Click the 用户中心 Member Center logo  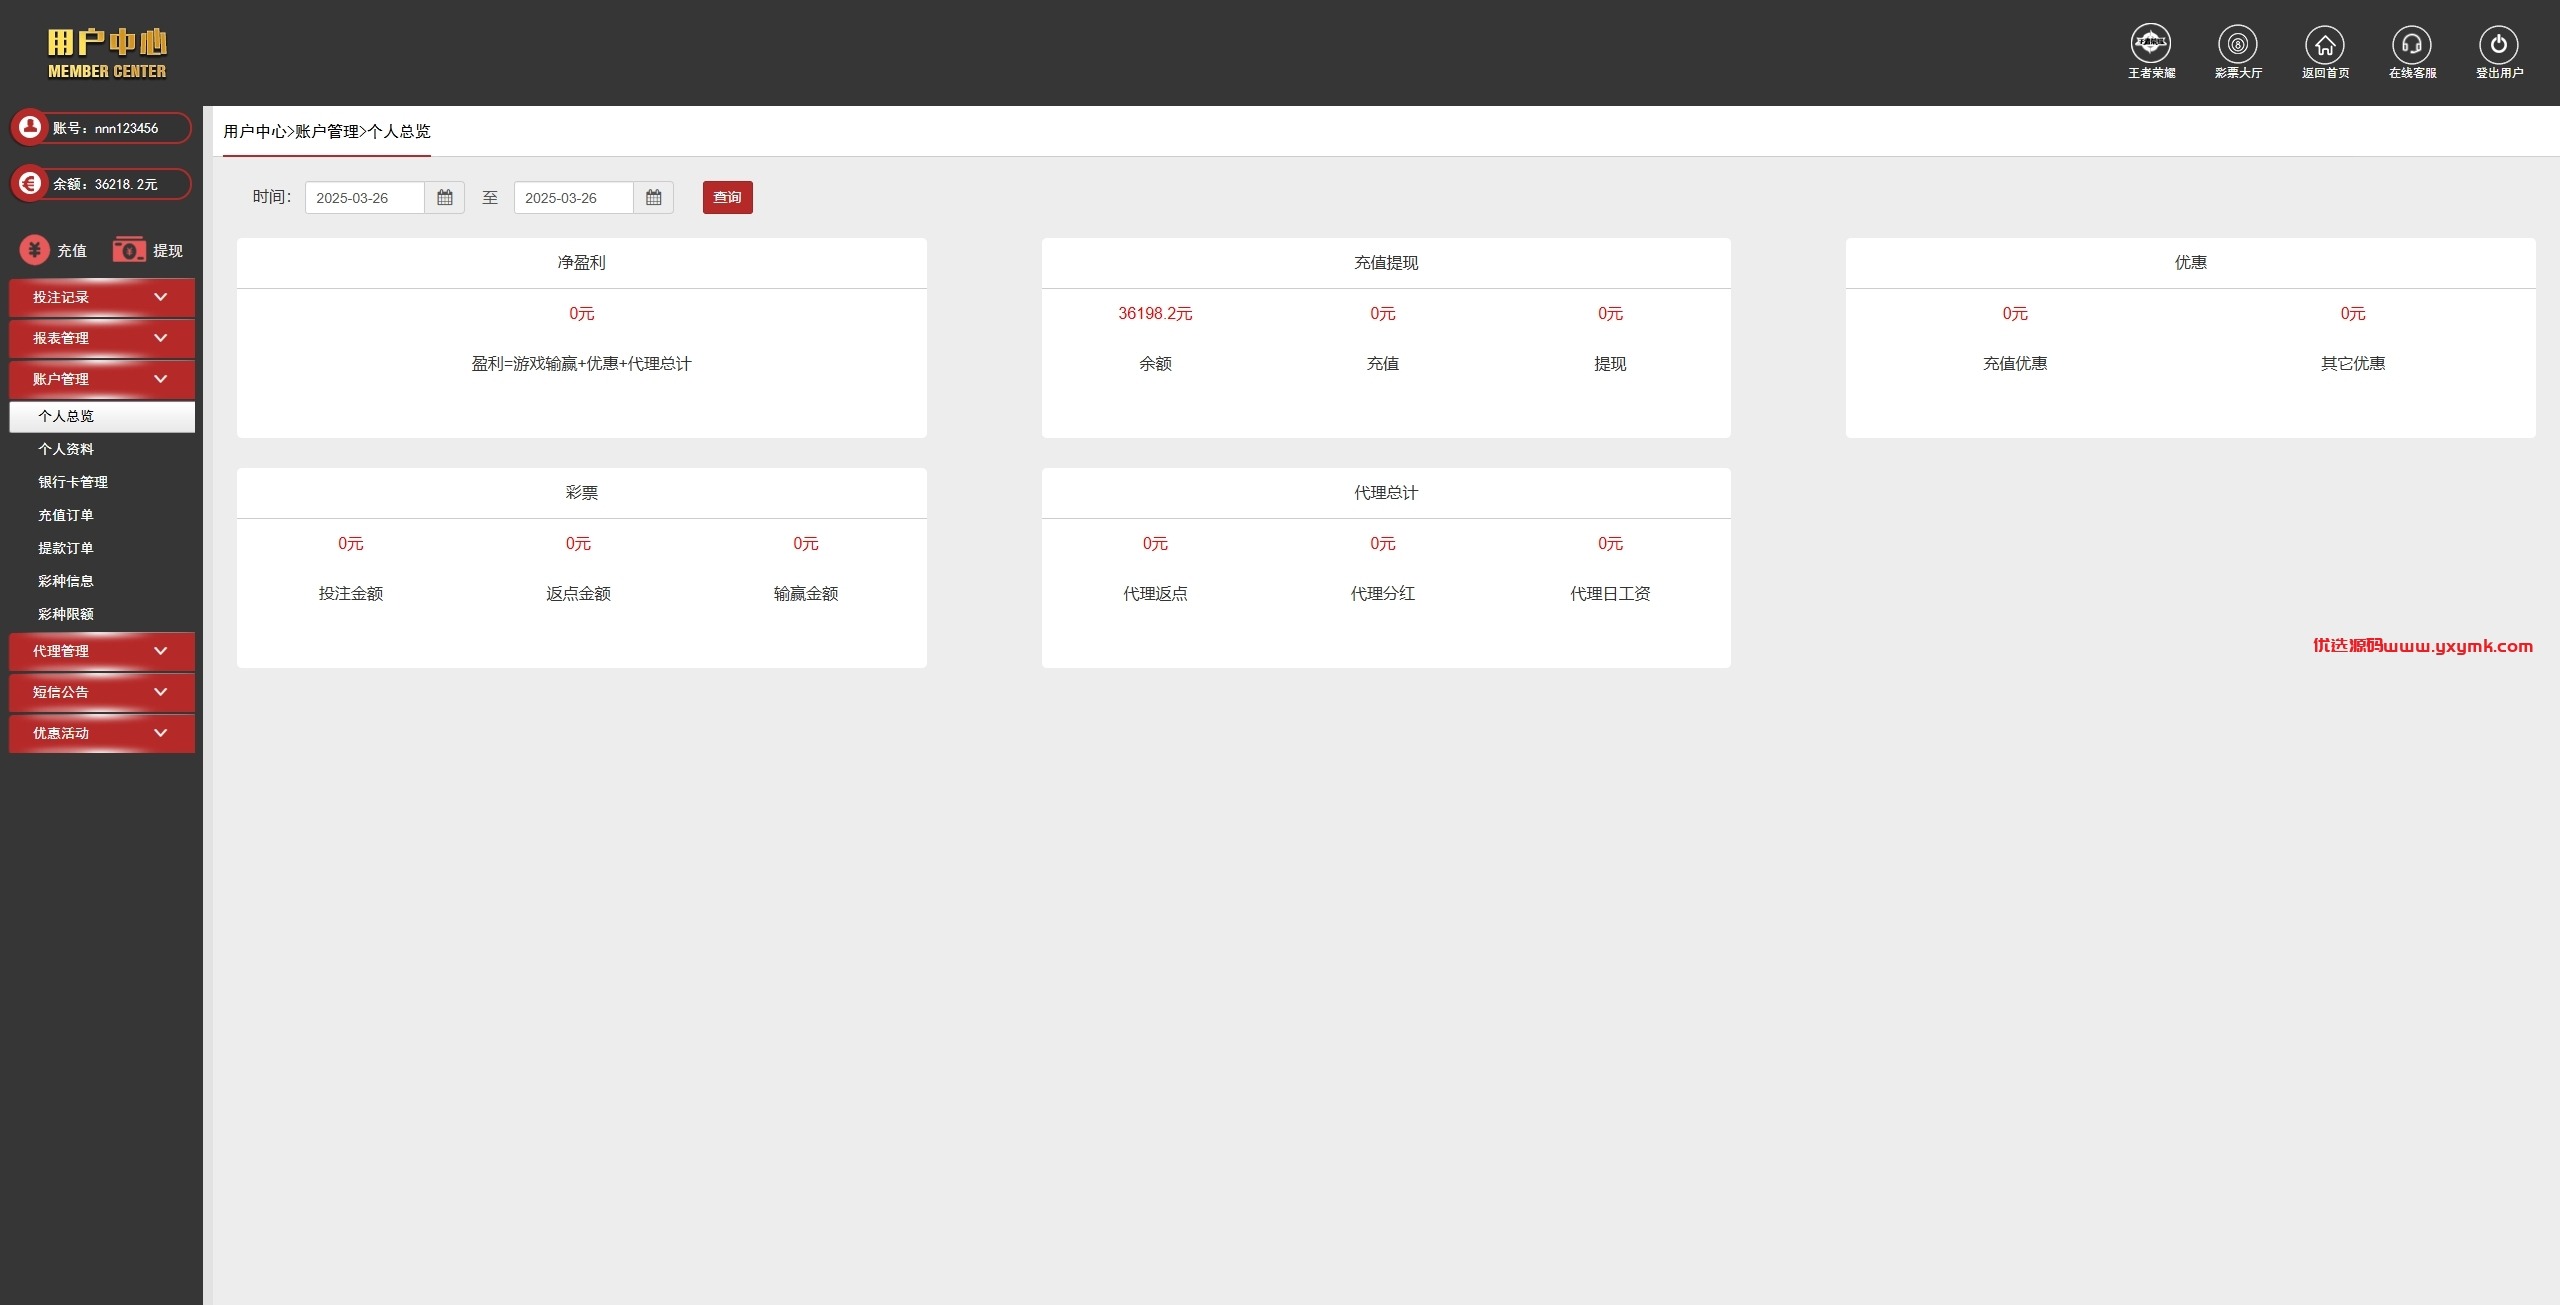click(x=107, y=53)
